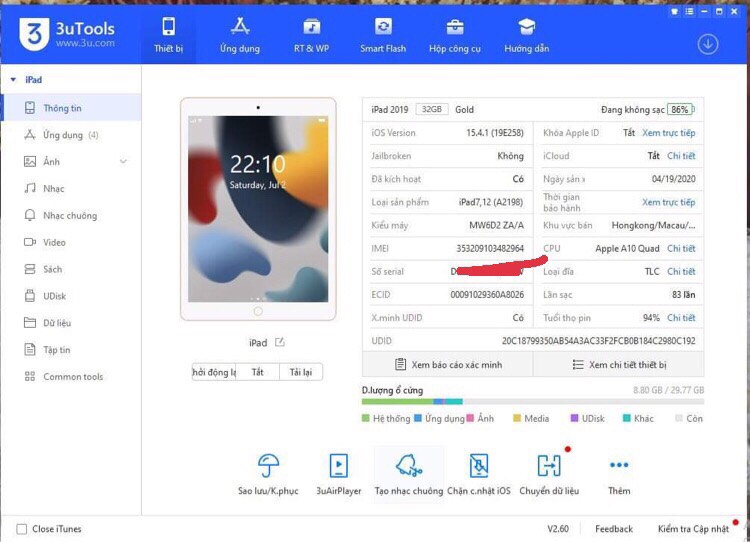Screen dimensions: 750x542
Task: Toggle the Close iTunes checkbox
Action: point(22,529)
